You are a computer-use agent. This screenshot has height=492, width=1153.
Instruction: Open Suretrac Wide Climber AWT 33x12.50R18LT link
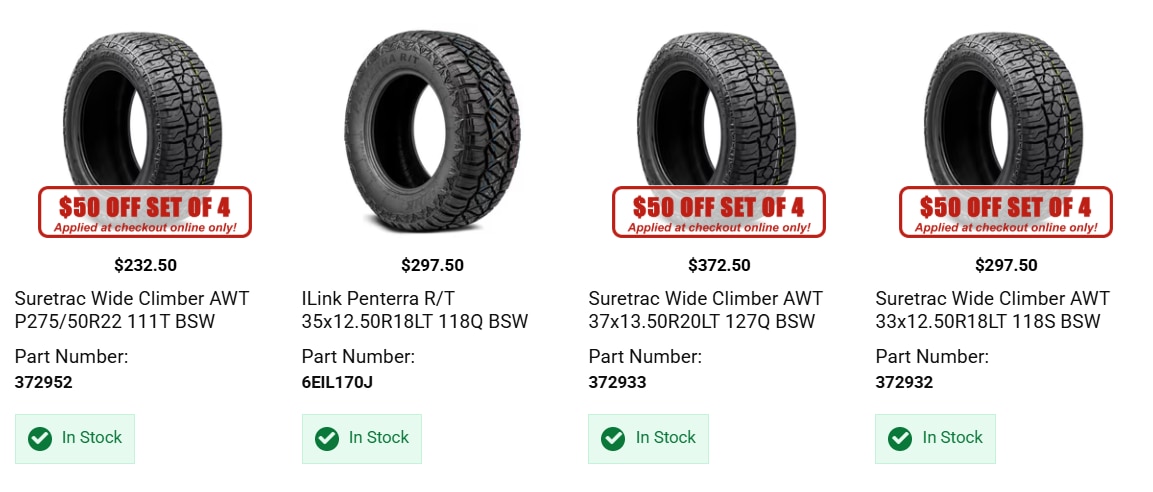point(993,310)
